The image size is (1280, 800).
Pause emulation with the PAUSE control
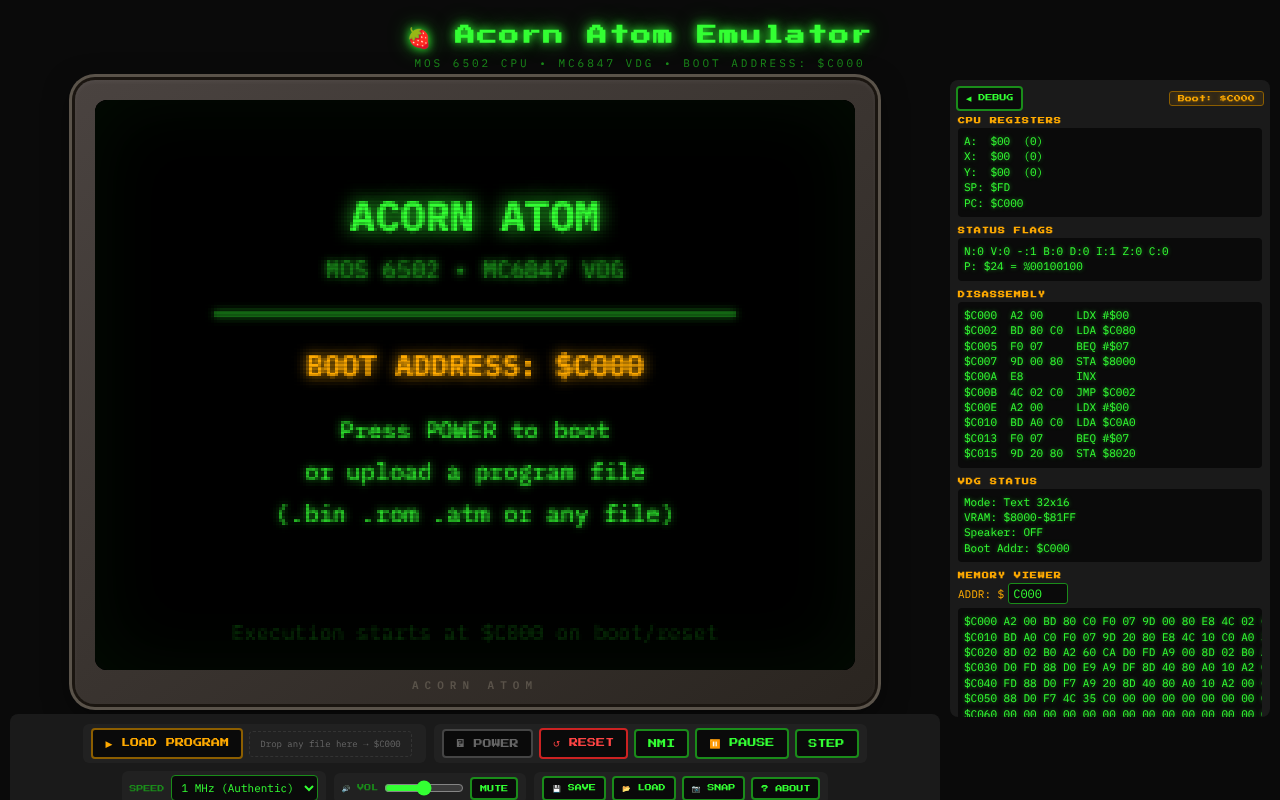coord(741,743)
